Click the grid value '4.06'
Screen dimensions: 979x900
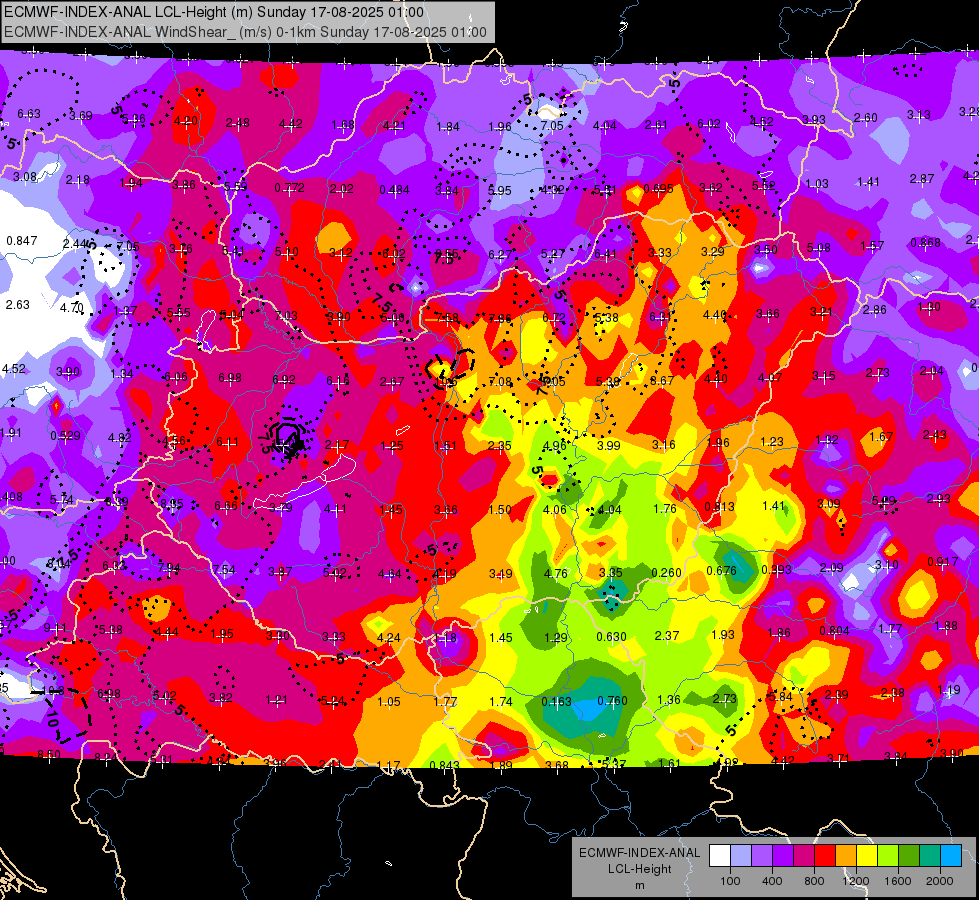pos(554,510)
